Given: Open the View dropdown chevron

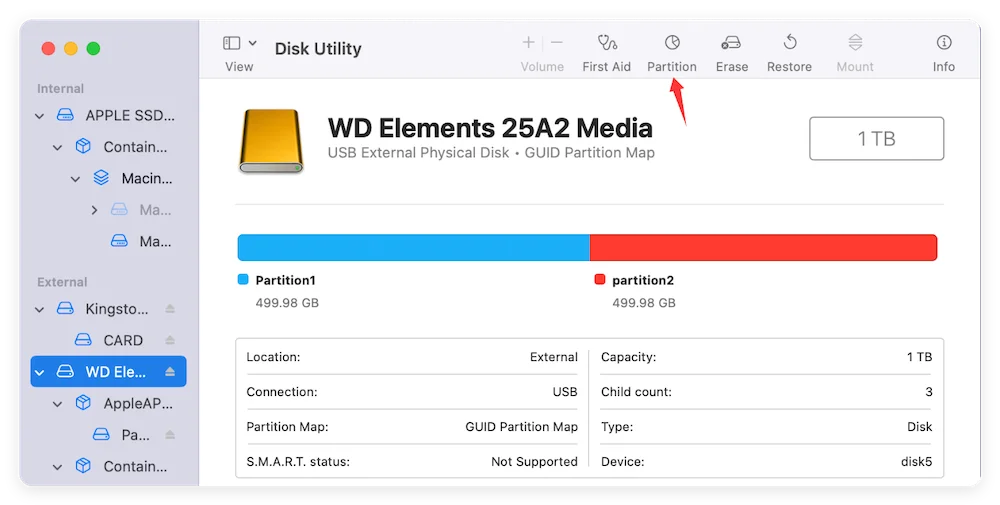Looking at the screenshot, I should tap(253, 43).
